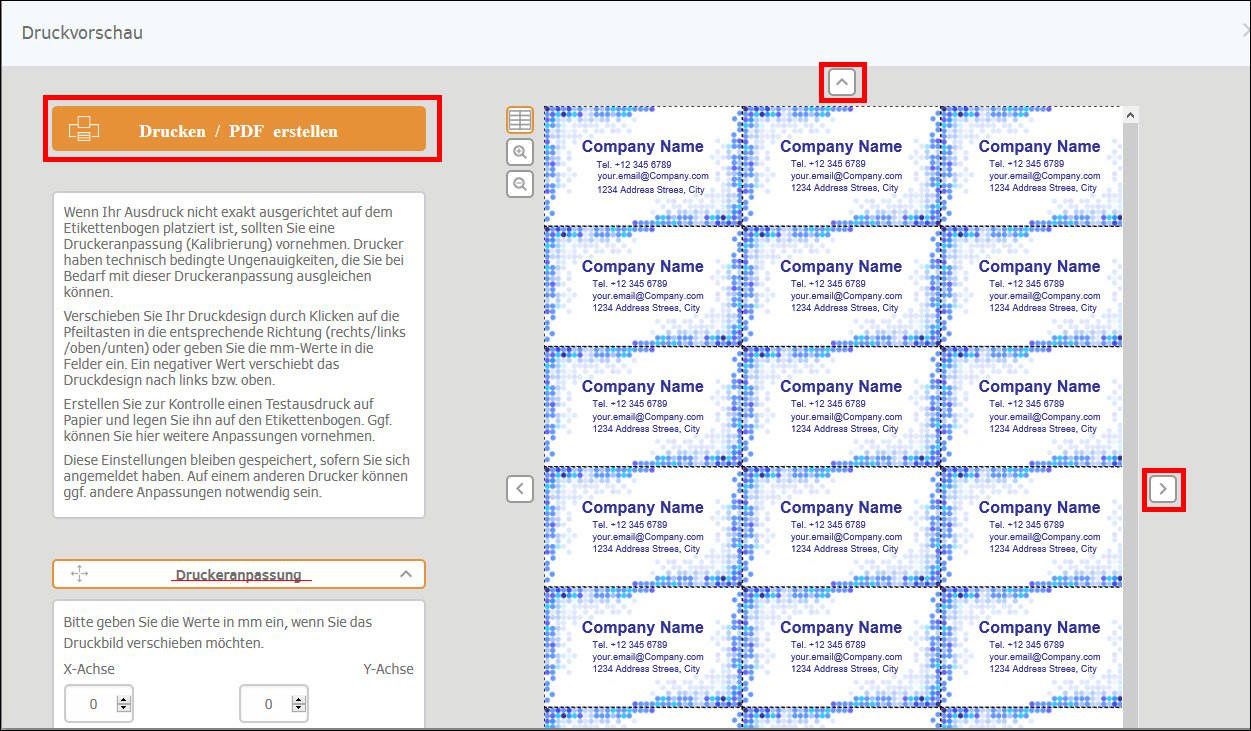
Task: Click the printer icon on the orange button
Action: coord(85,128)
